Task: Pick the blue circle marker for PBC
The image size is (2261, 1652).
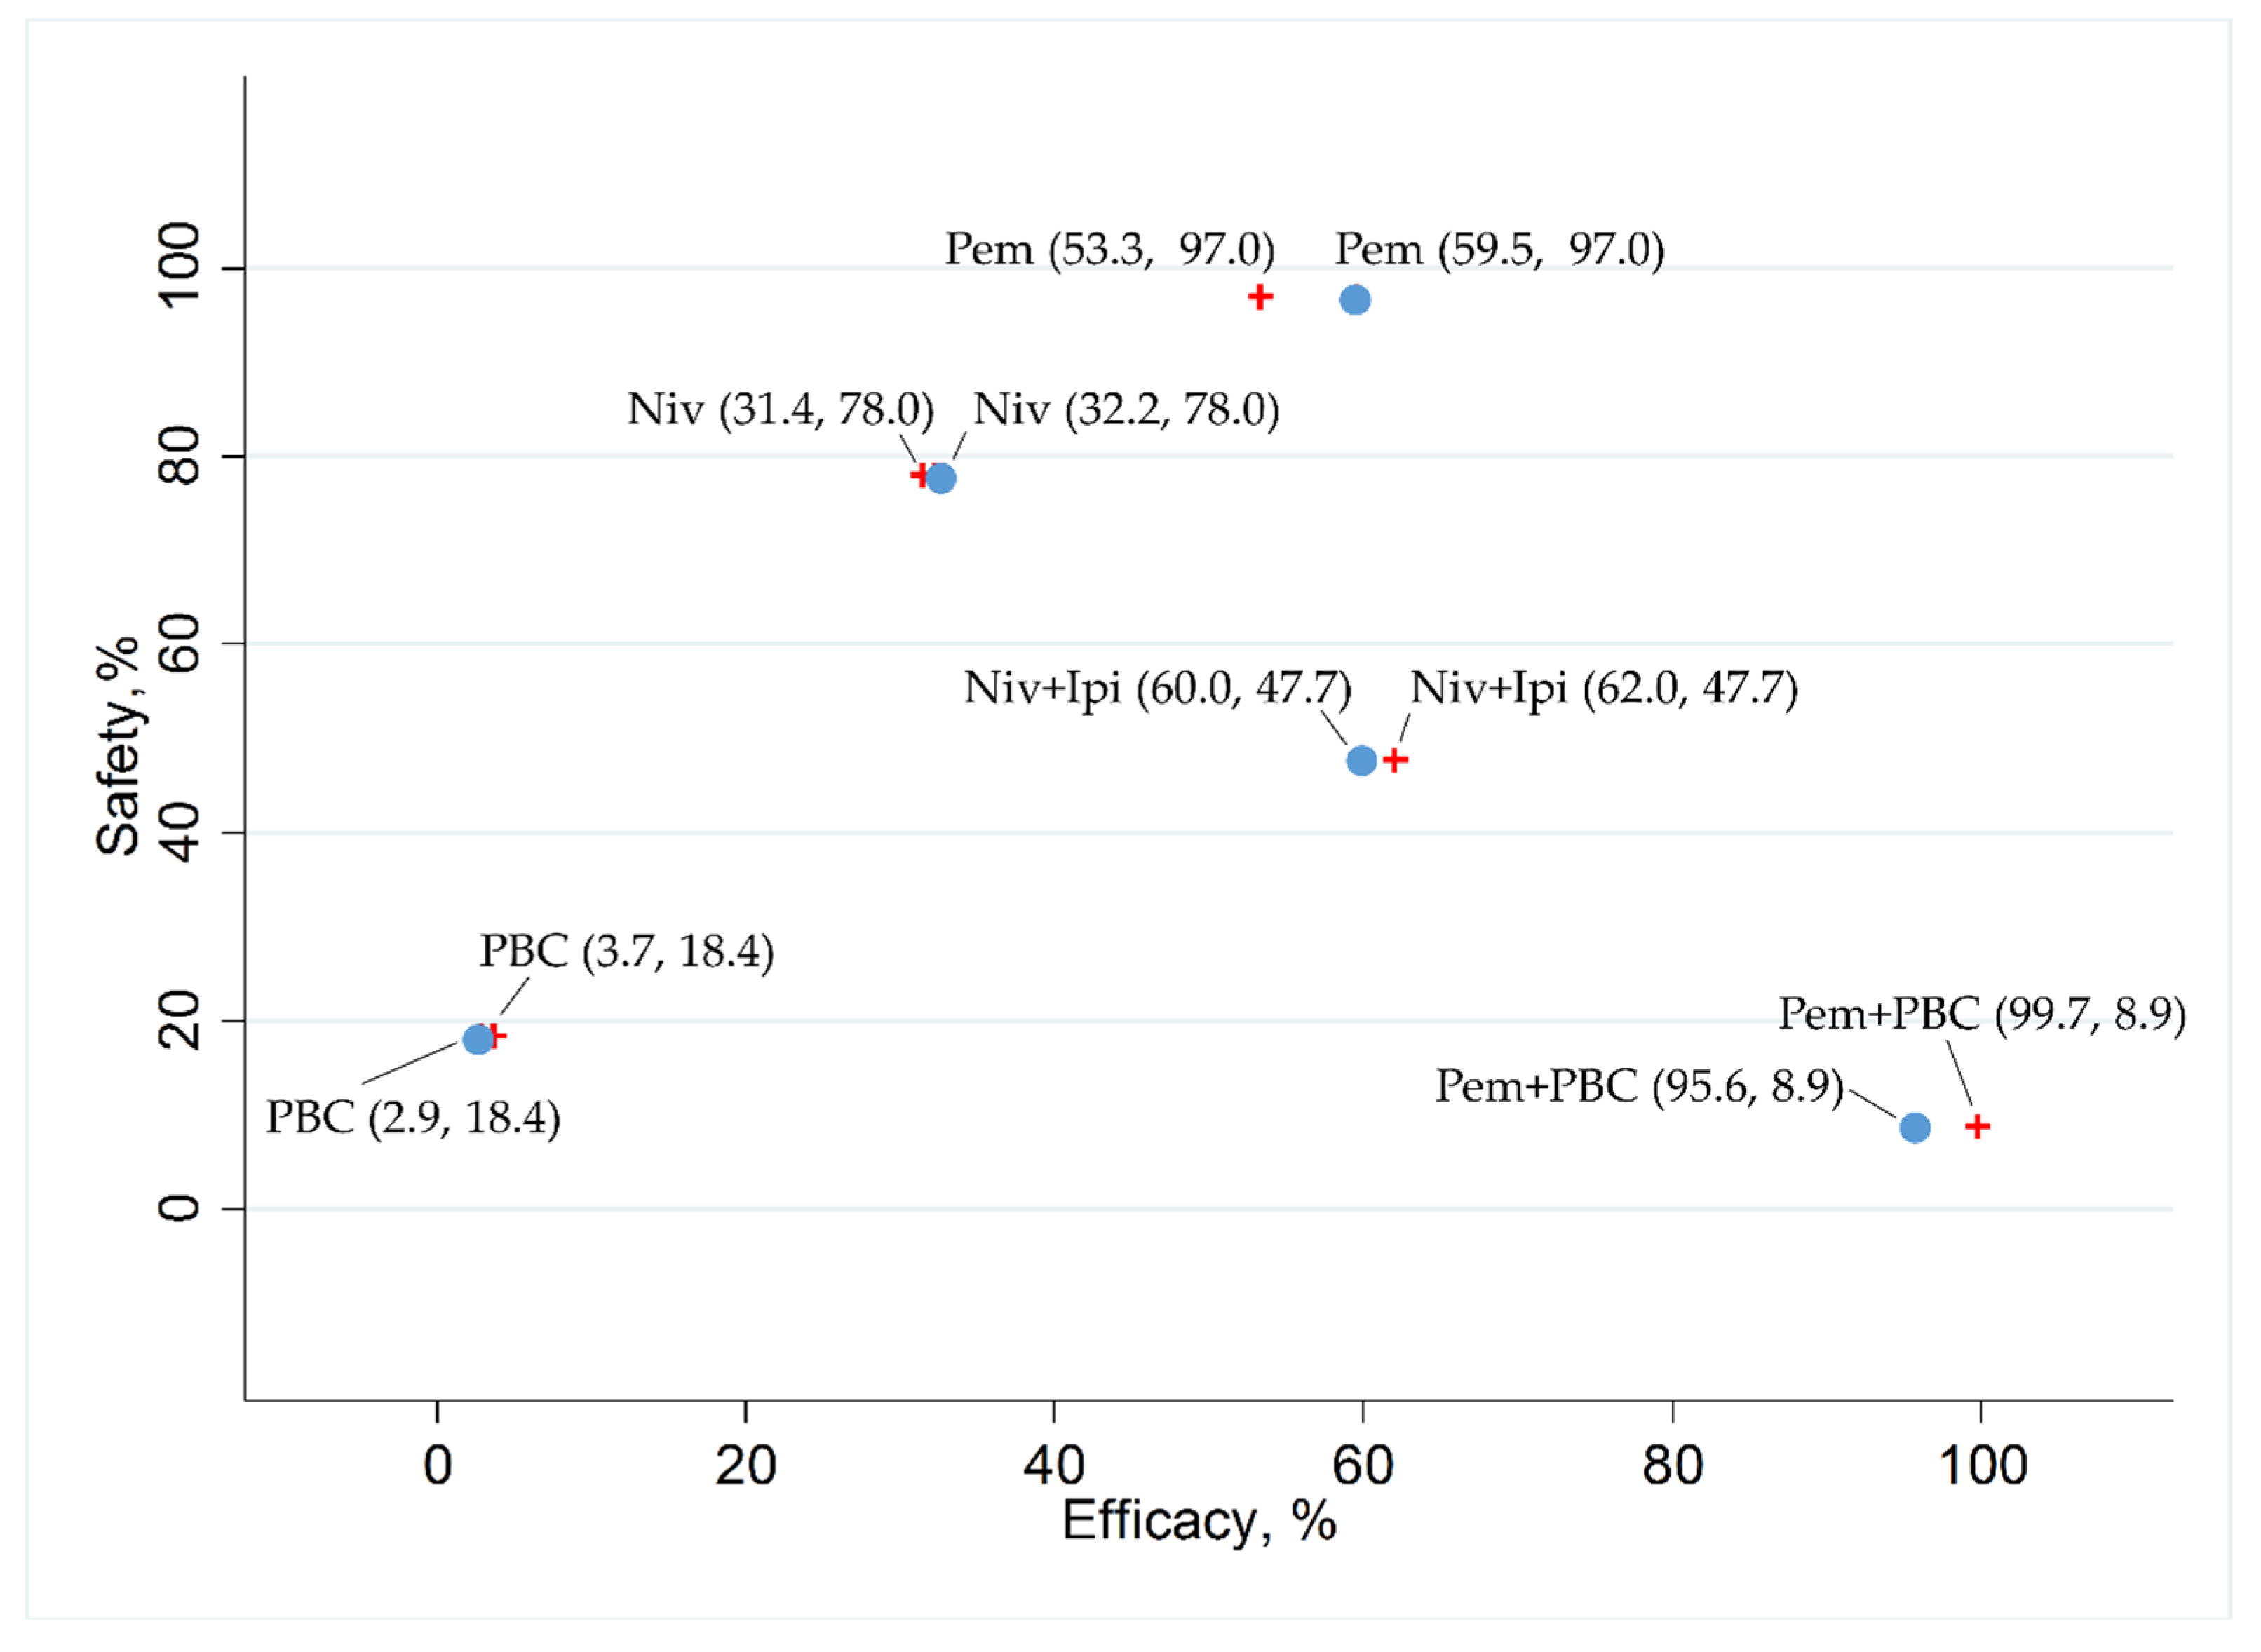Action: click(478, 1040)
